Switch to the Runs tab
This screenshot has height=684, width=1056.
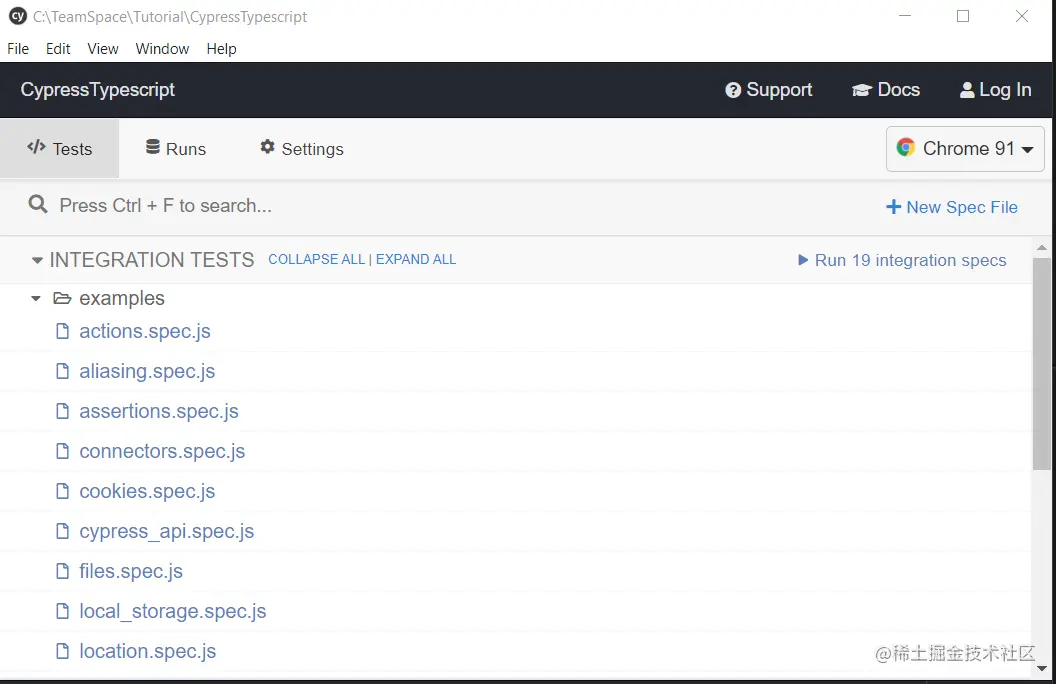pyautogui.click(x=176, y=149)
